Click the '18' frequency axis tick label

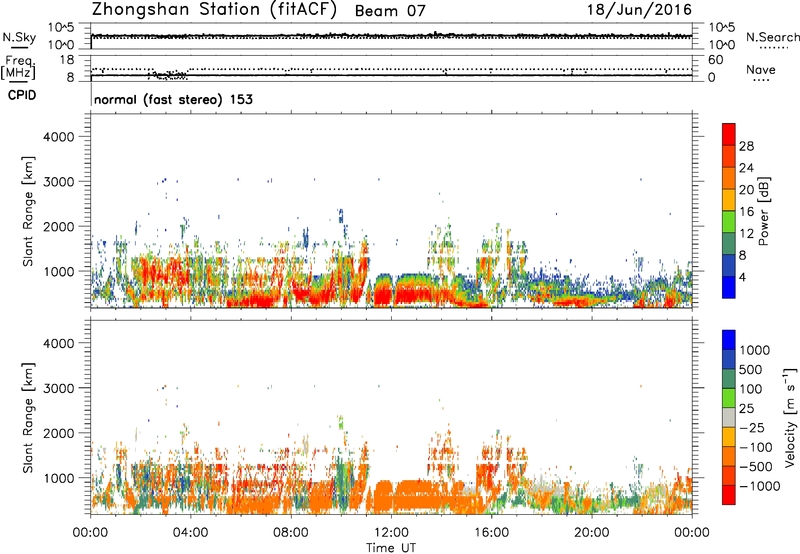coord(67,60)
